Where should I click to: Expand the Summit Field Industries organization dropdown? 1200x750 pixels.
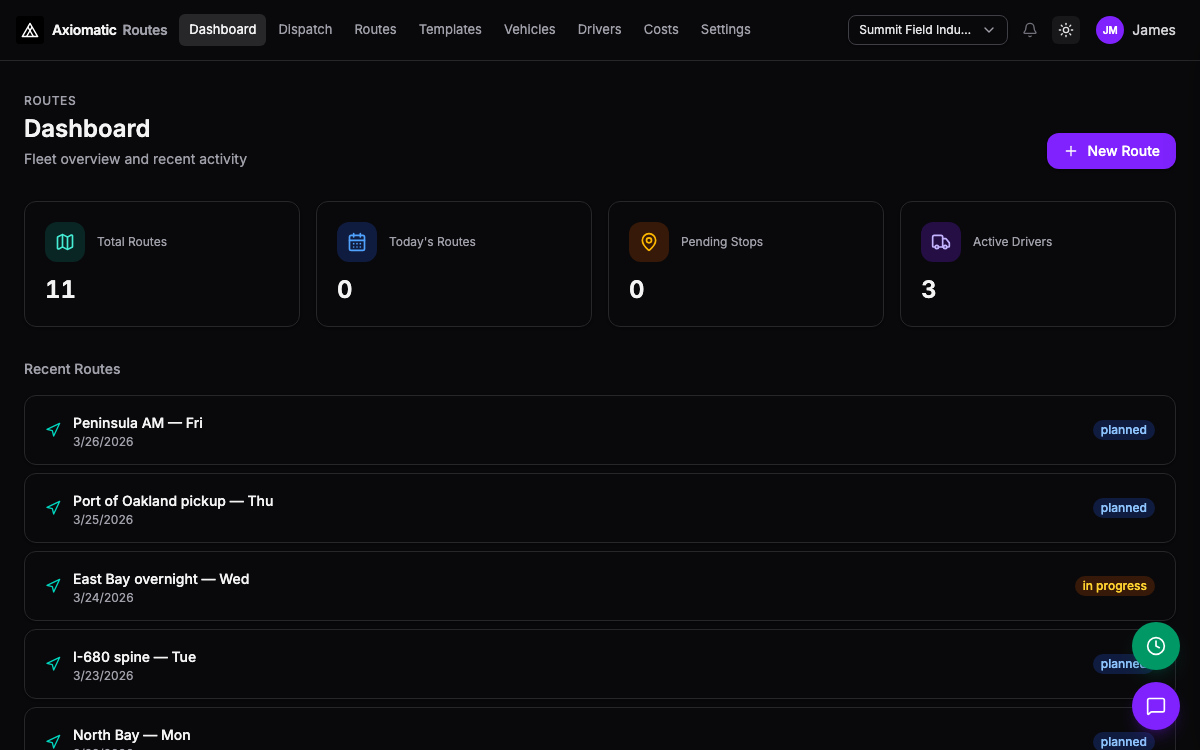click(x=928, y=30)
